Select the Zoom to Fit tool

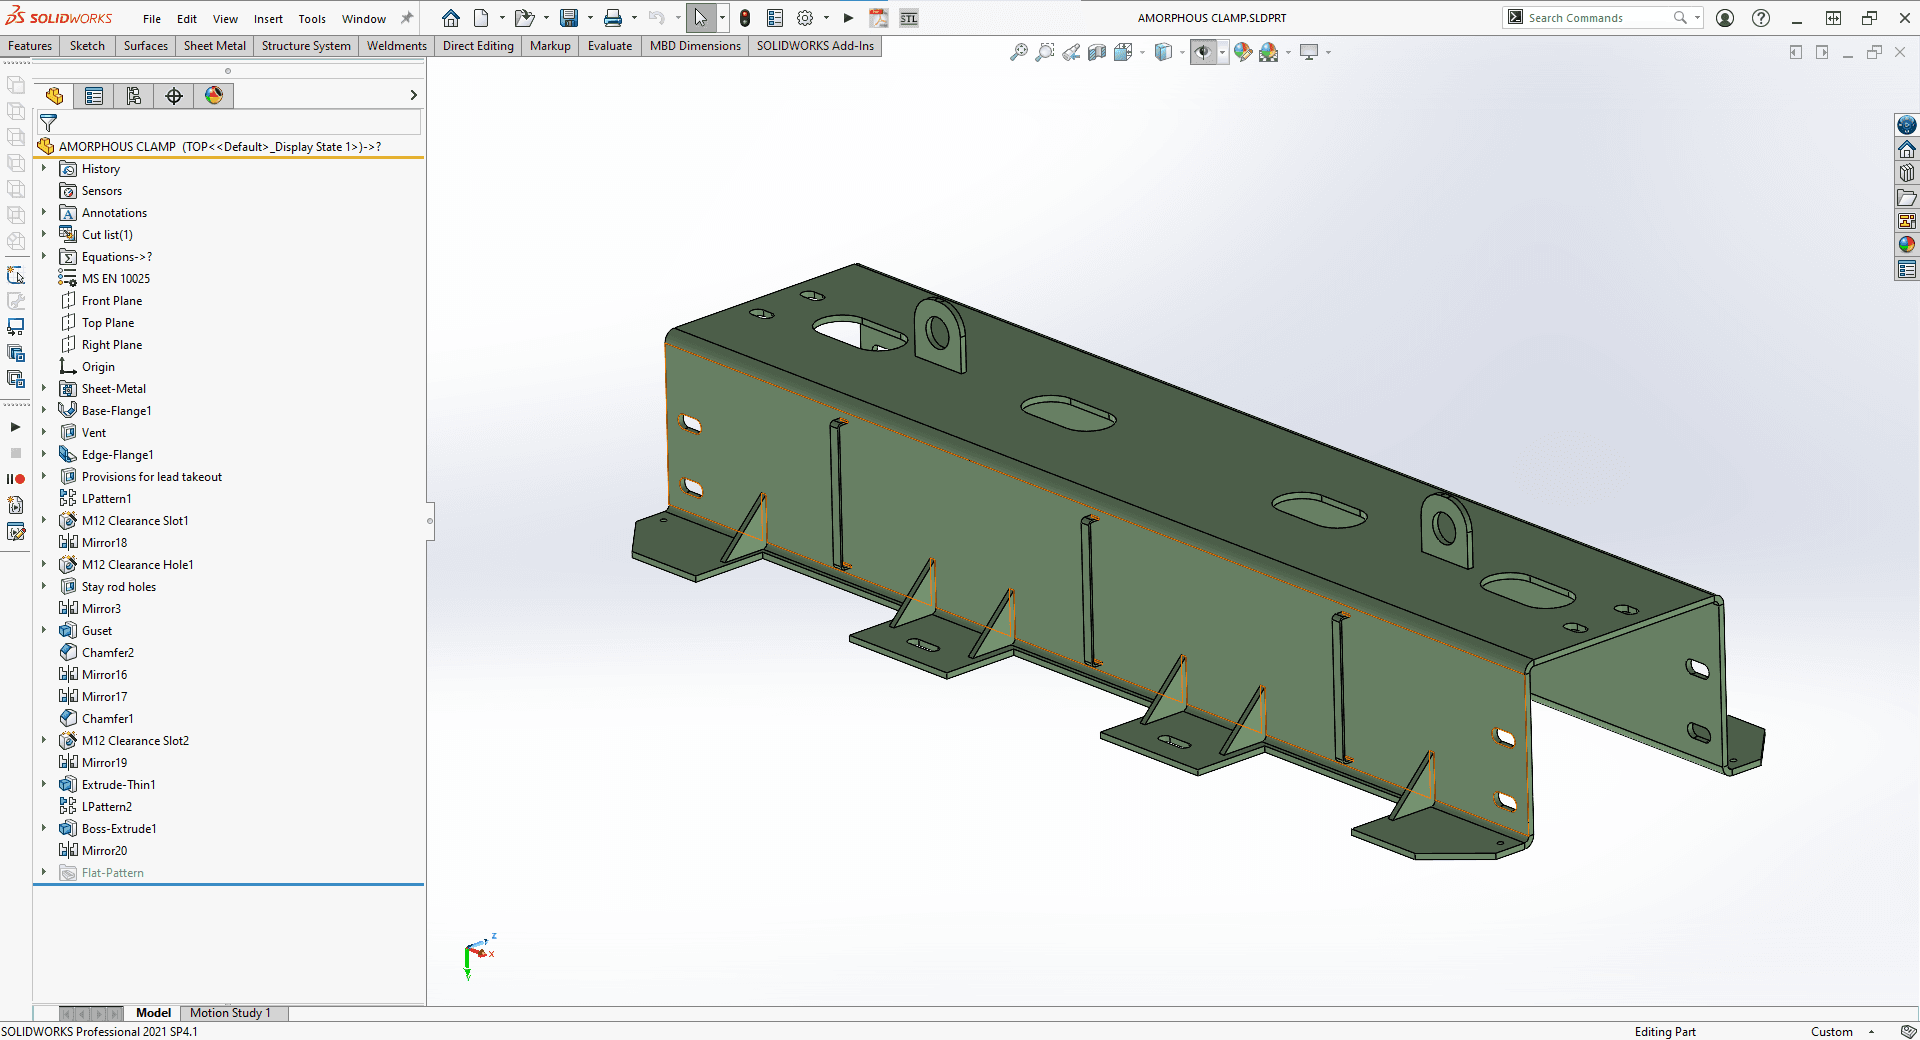(1020, 52)
